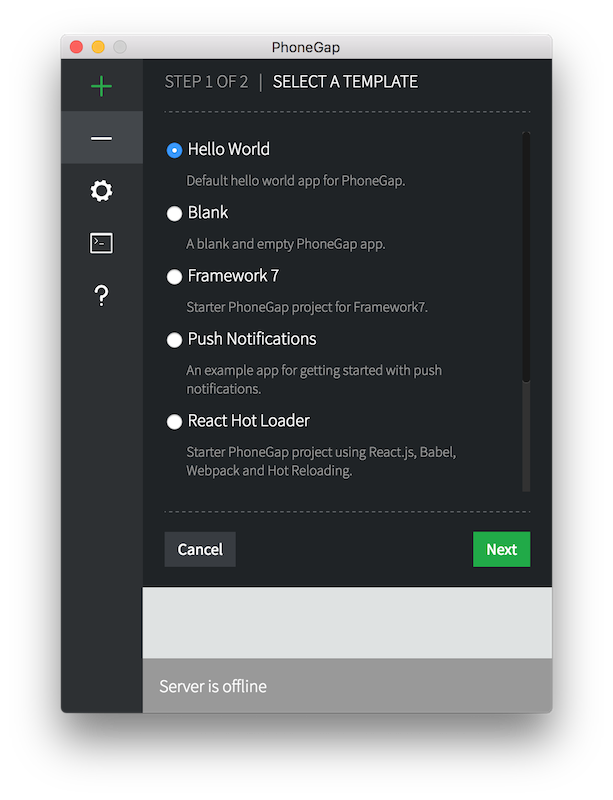Choose the Push Notifications radio button

174,340
